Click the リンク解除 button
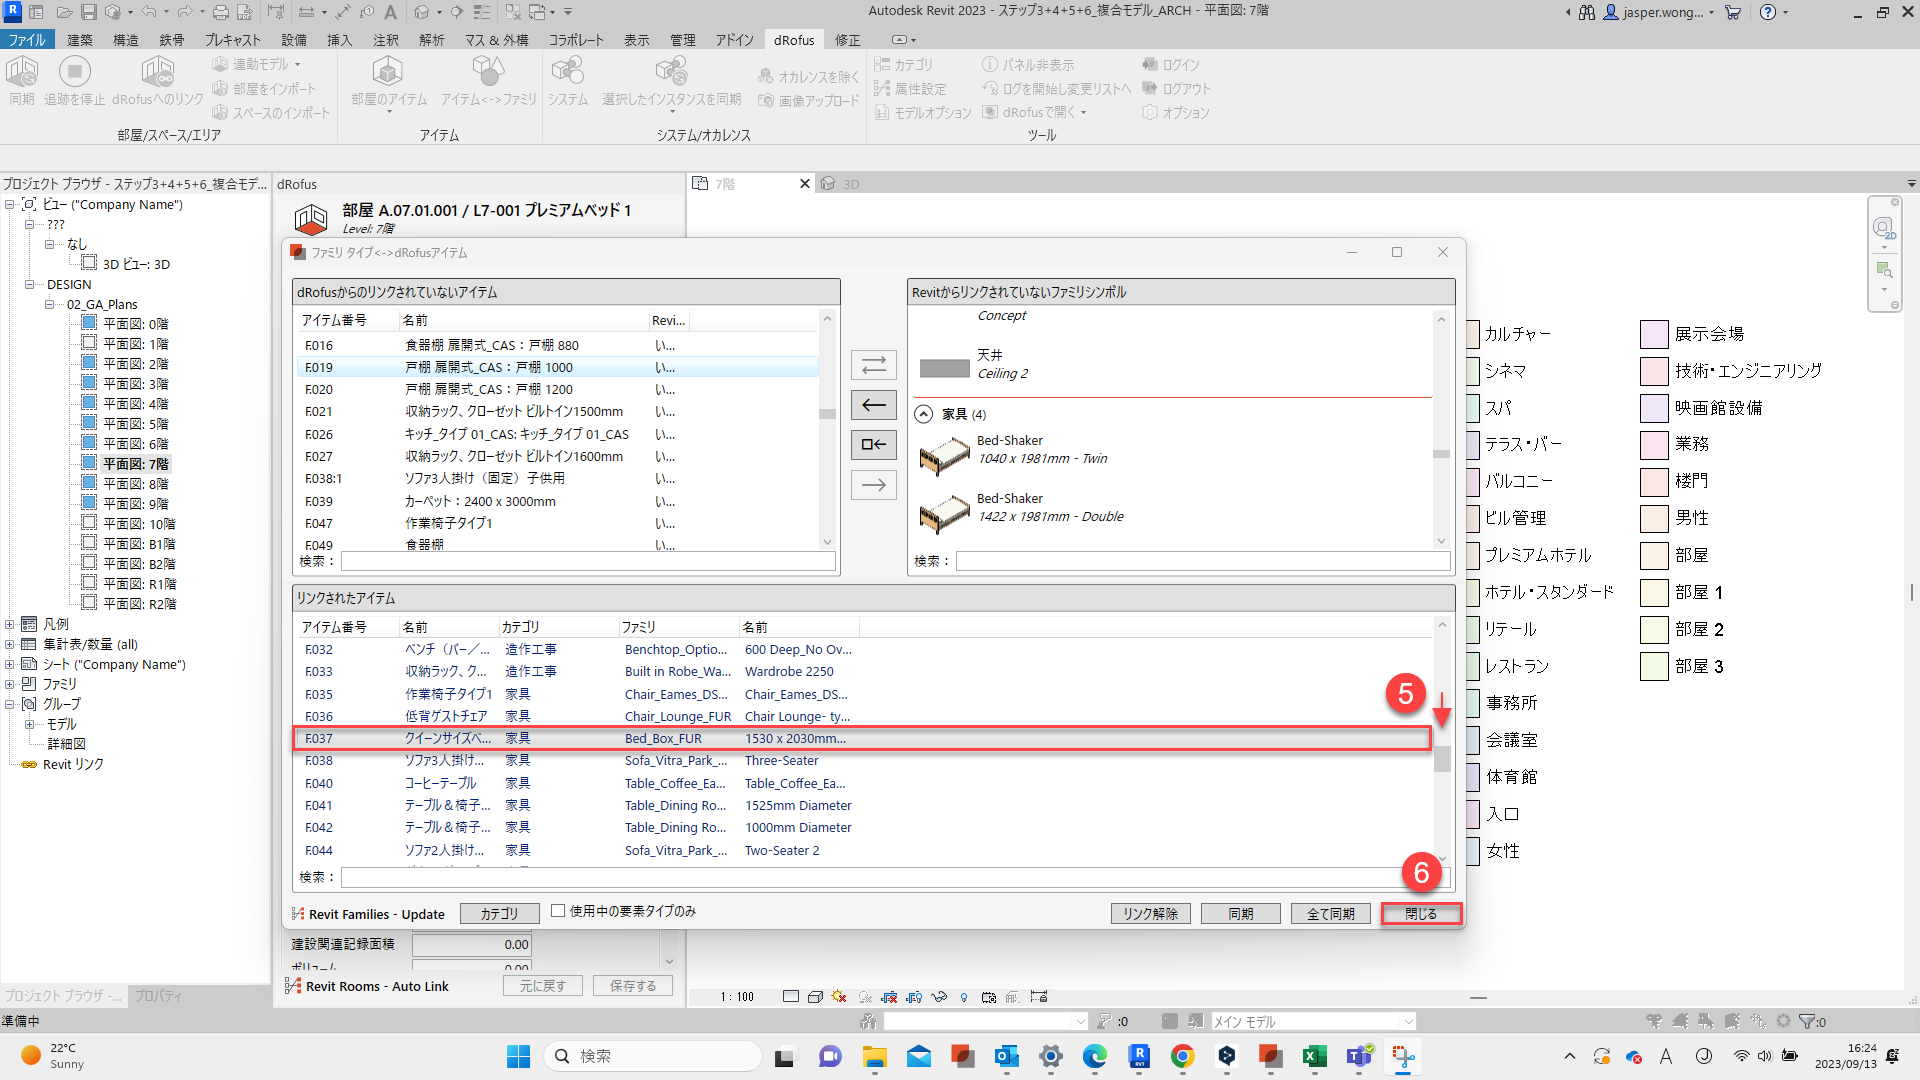Image resolution: width=1920 pixels, height=1080 pixels. coord(1150,914)
